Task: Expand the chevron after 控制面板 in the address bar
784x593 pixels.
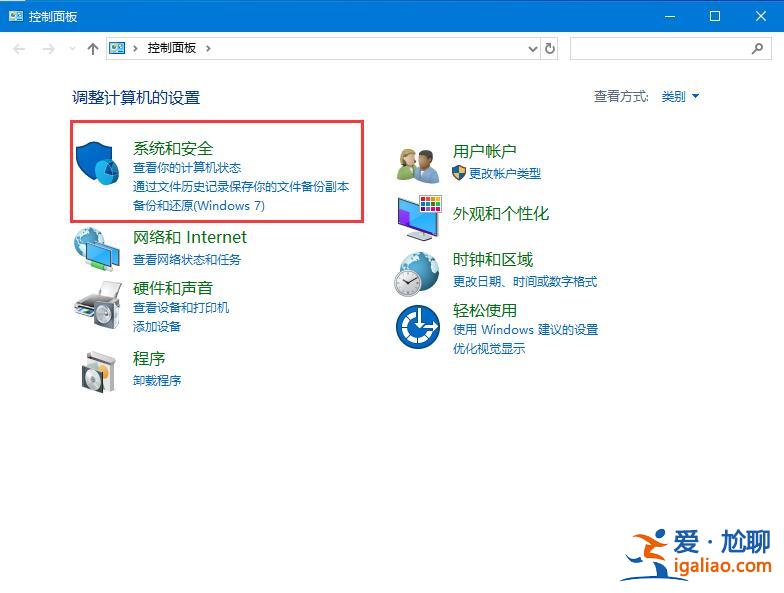Action: click(208, 48)
